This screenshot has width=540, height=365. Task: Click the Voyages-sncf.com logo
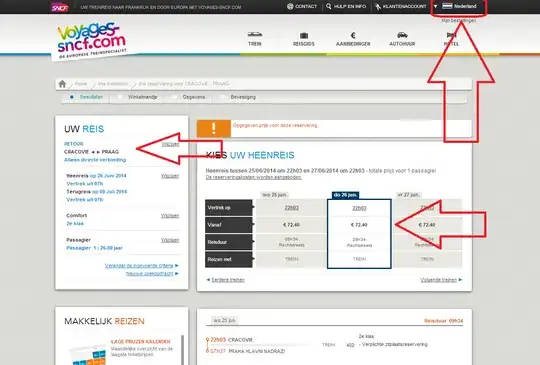(91, 40)
